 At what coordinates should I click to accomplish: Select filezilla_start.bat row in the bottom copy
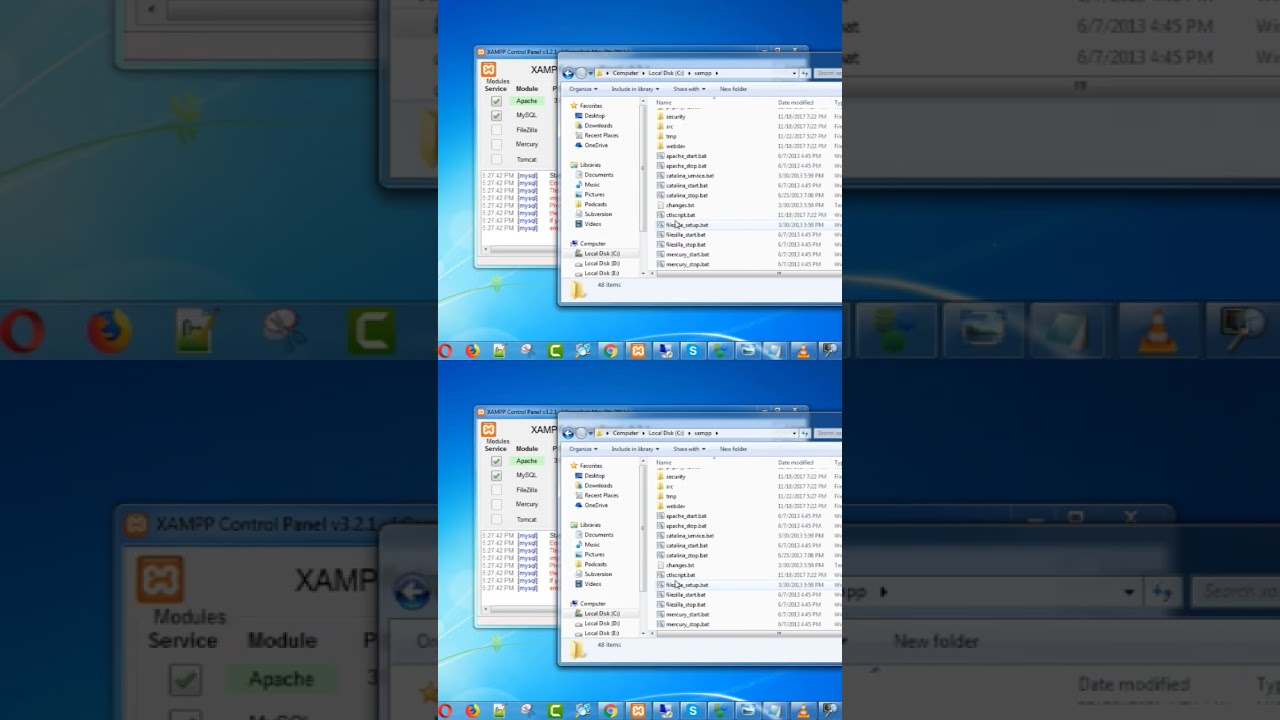748,595
